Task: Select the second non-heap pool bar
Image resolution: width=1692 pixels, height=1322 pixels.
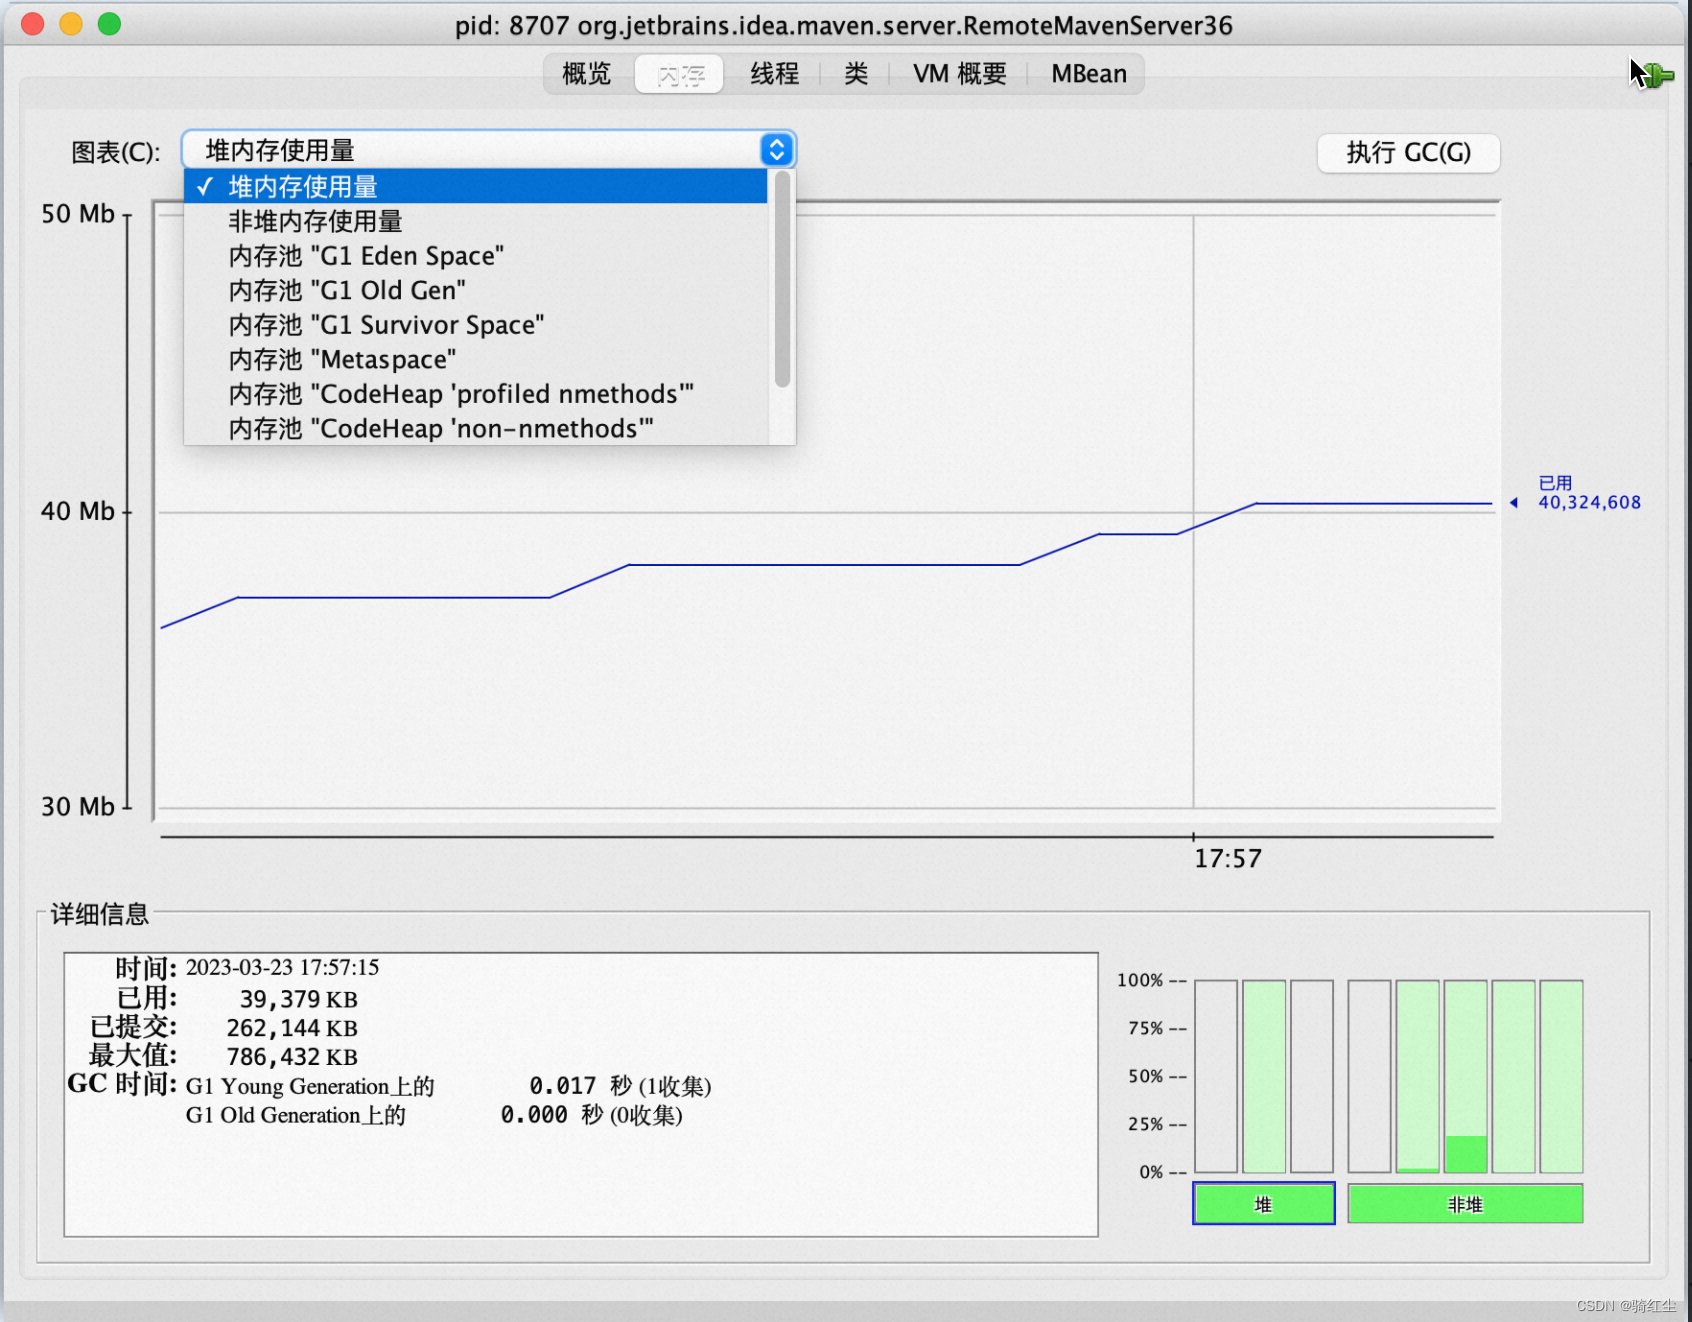Action: coord(1417,1076)
